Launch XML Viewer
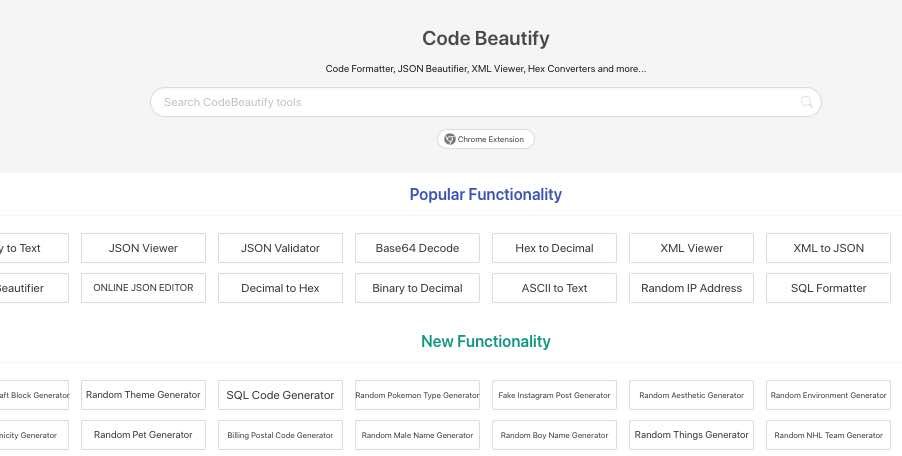902x456 pixels. (691, 248)
